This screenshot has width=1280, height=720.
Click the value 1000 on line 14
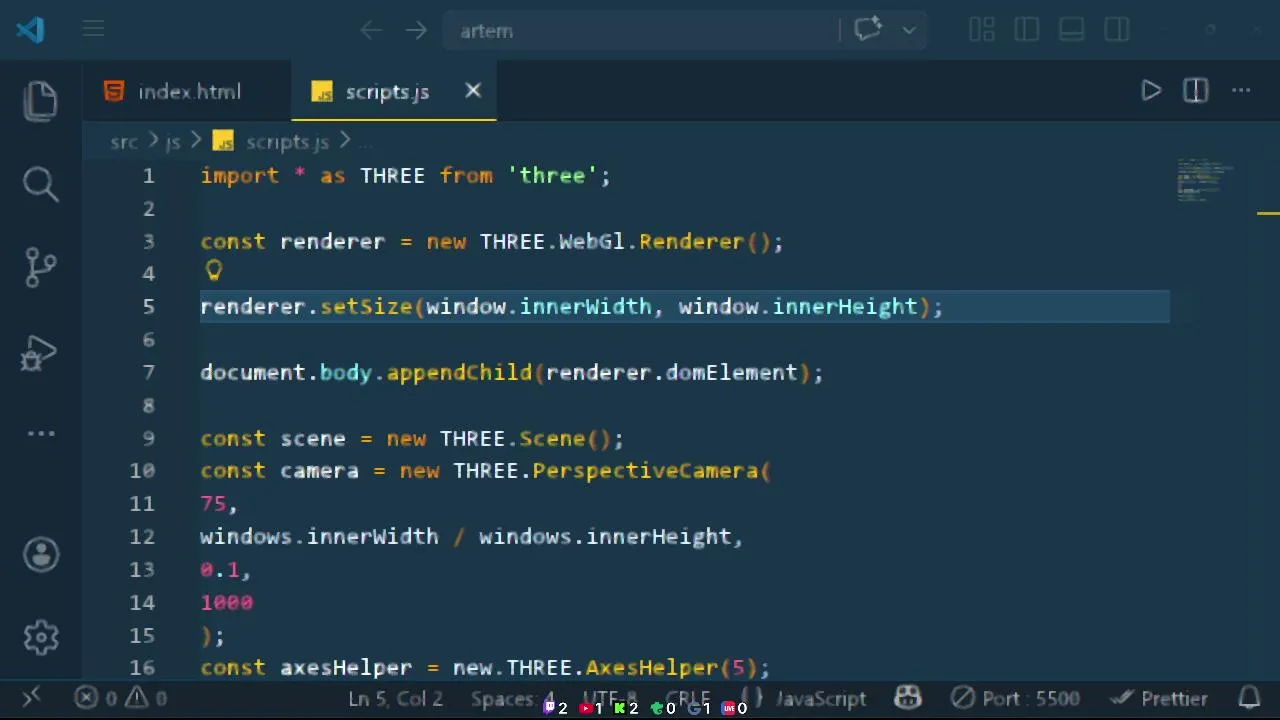tap(227, 603)
